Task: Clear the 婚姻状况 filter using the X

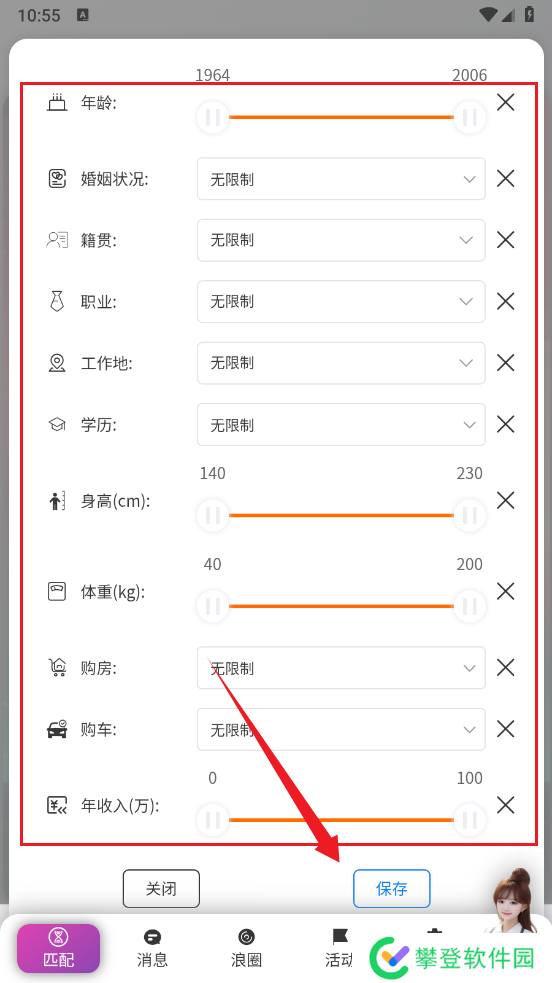Action: [505, 179]
